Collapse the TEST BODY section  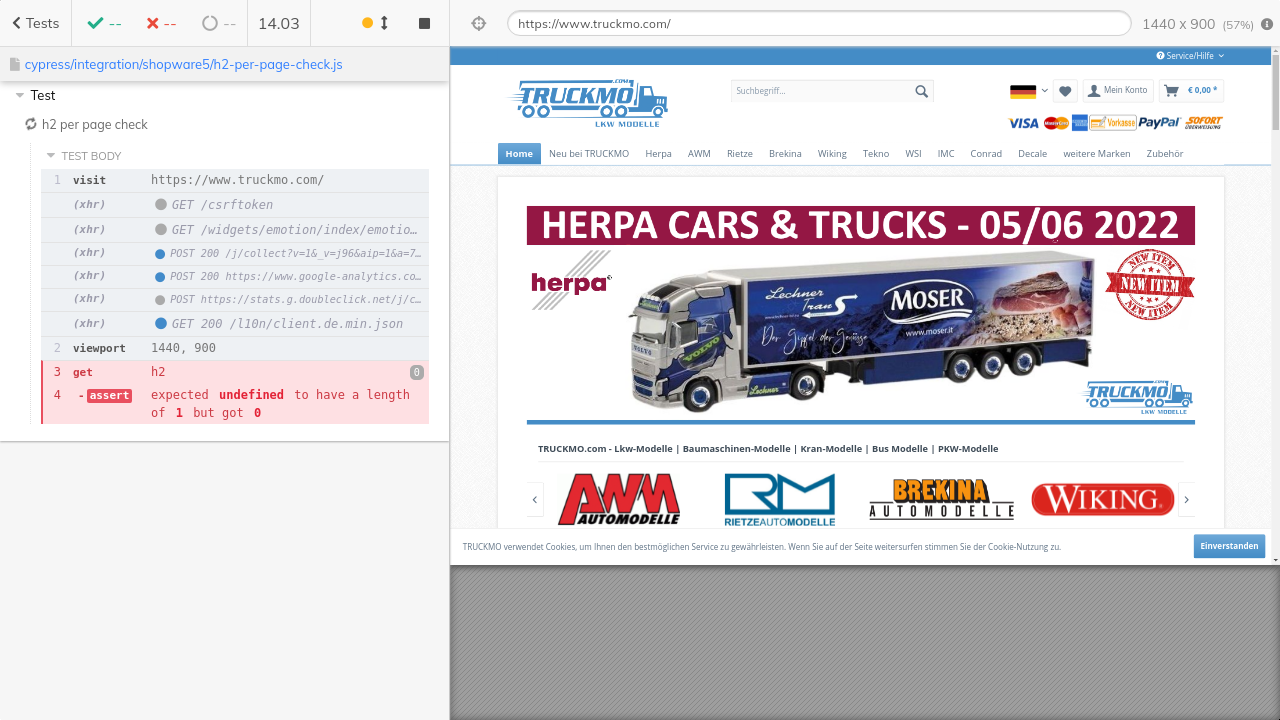pyautogui.click(x=51, y=156)
